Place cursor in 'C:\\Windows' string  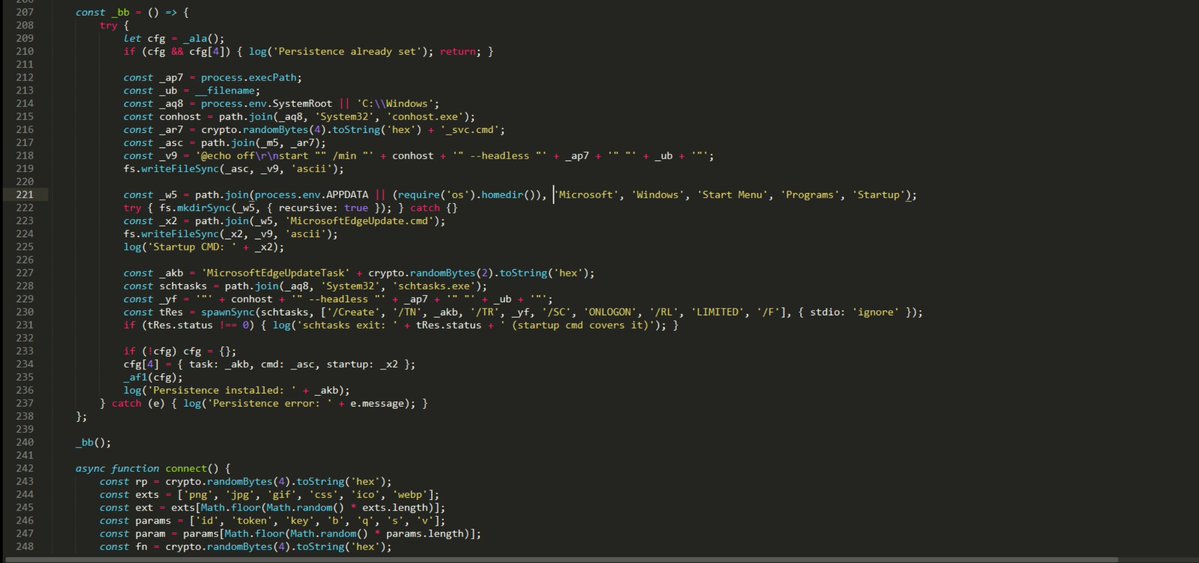[x=395, y=103]
